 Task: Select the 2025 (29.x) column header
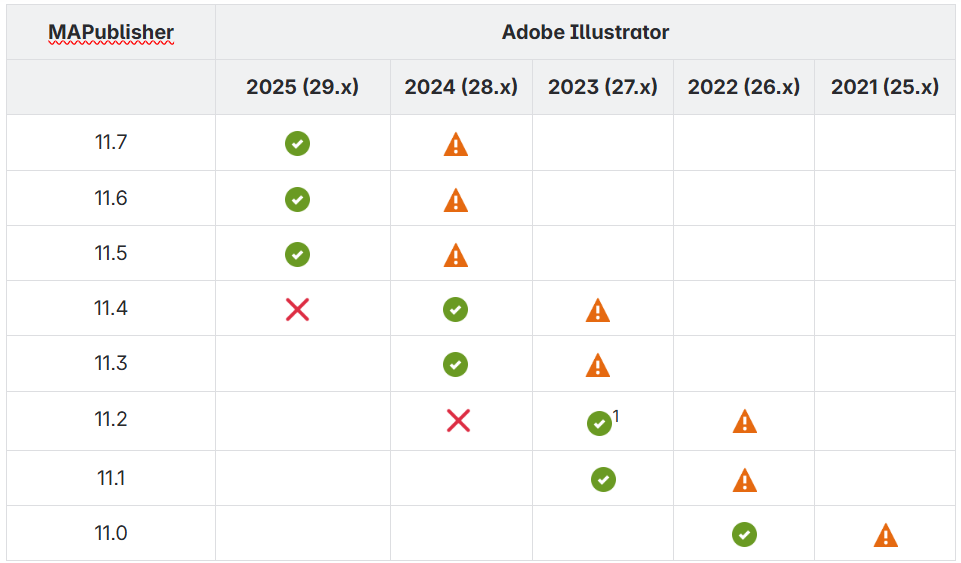[x=302, y=87]
